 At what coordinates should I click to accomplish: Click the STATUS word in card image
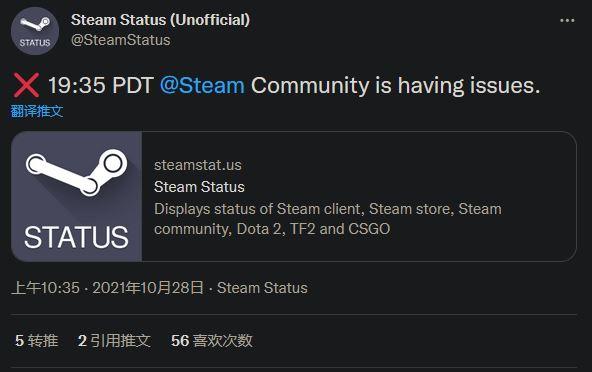pos(76,237)
